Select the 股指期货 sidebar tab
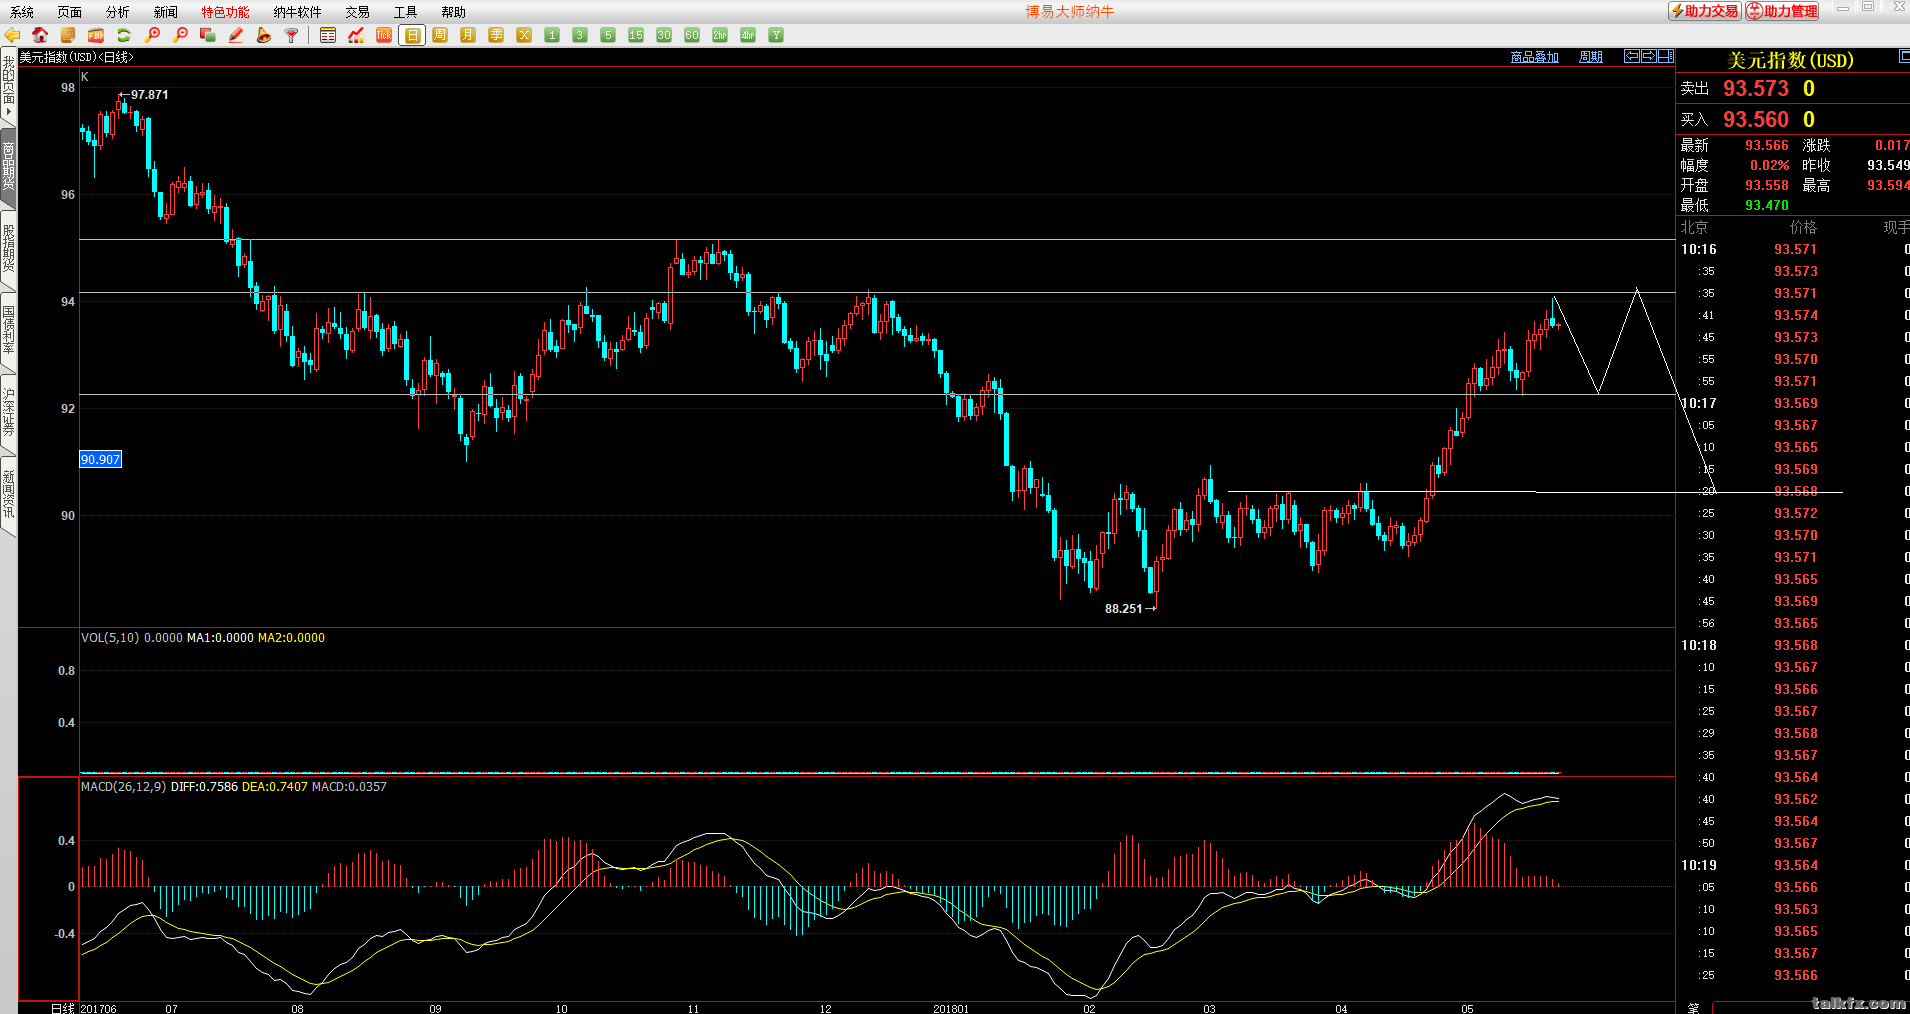Screen dimensions: 1910x1014 point(8,249)
